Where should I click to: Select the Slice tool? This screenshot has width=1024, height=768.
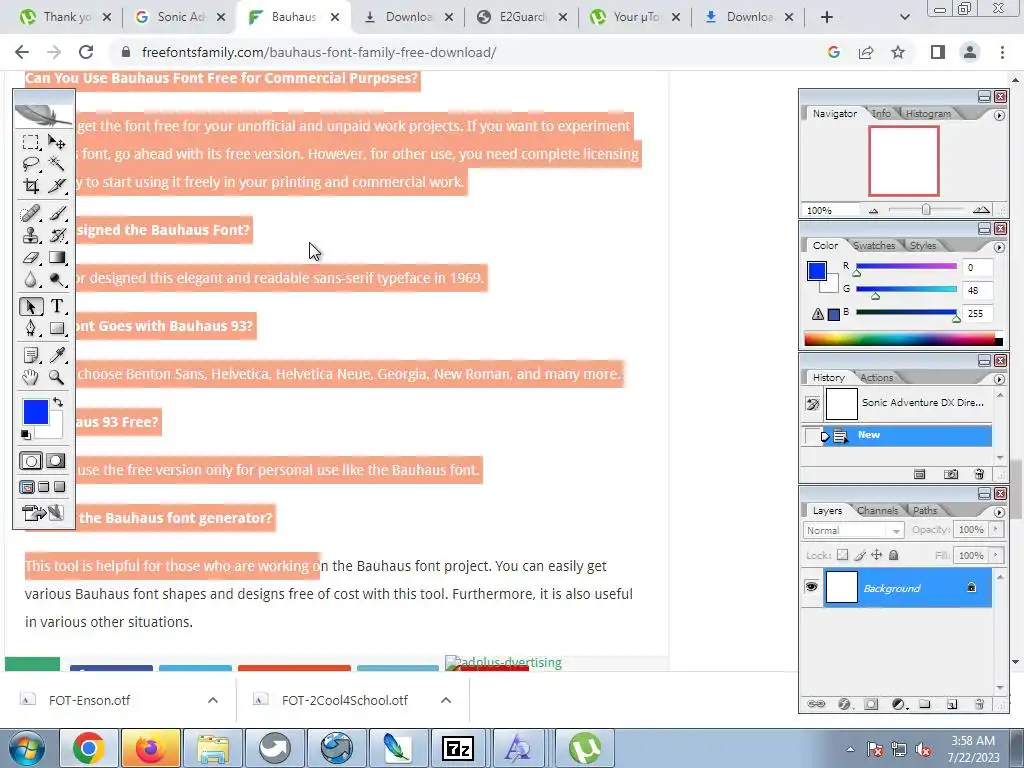57,186
